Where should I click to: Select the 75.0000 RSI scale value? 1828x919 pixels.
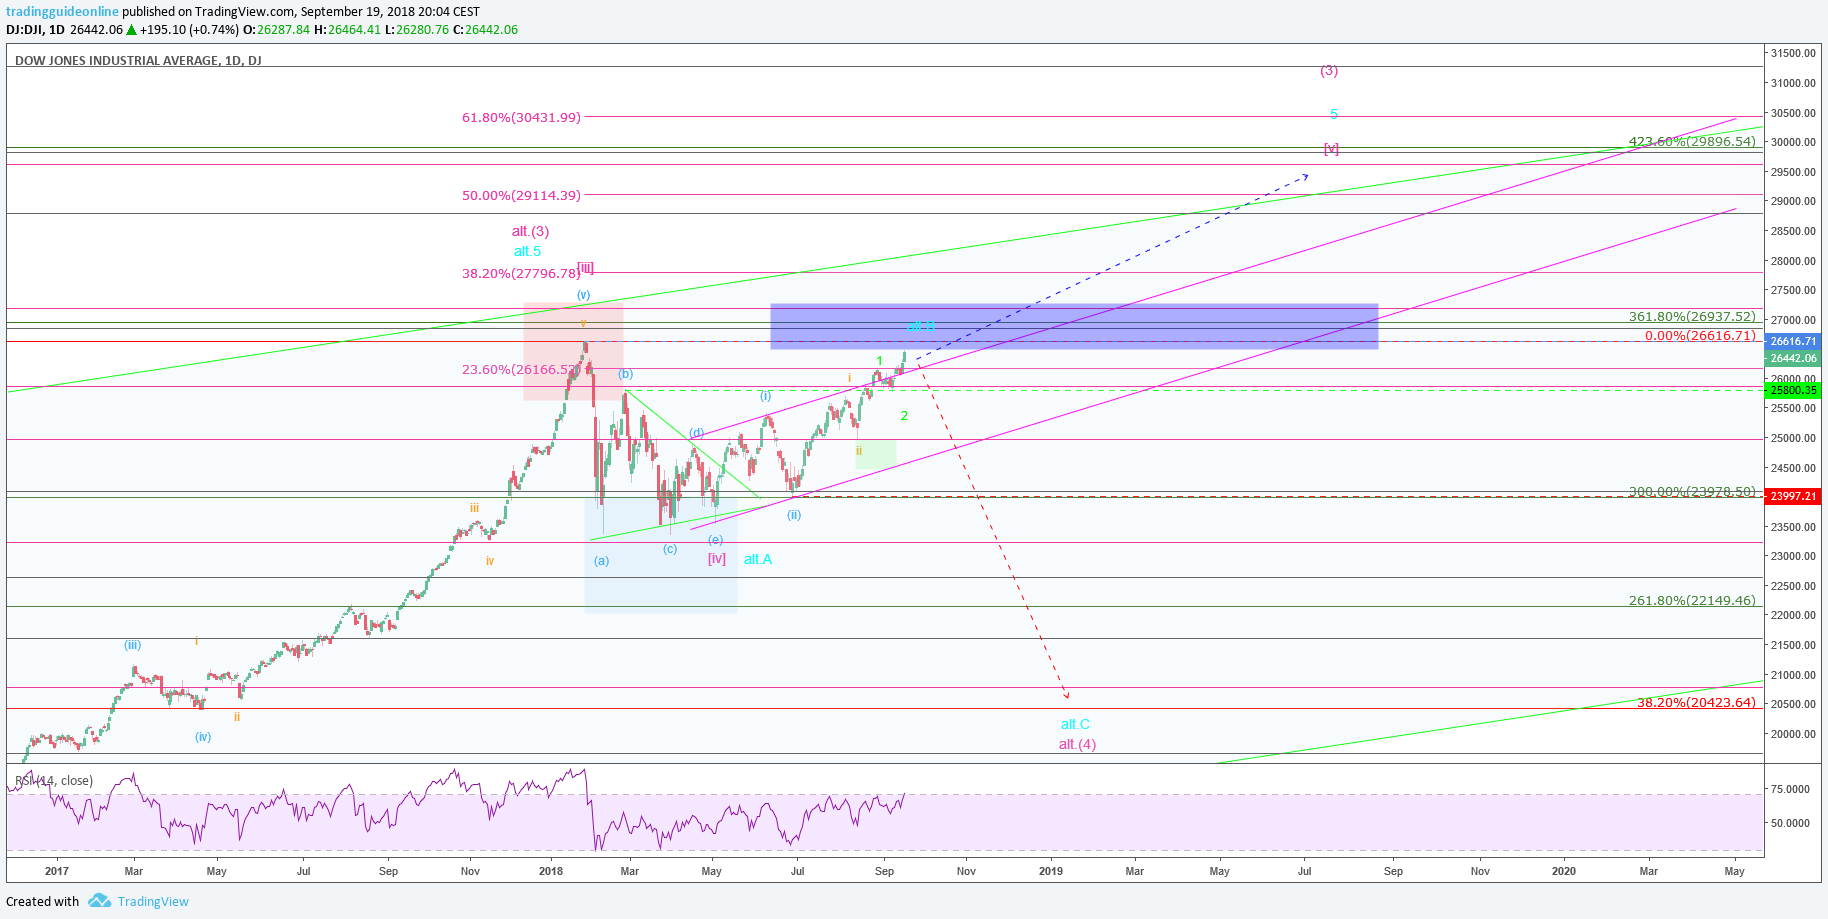(x=1790, y=789)
